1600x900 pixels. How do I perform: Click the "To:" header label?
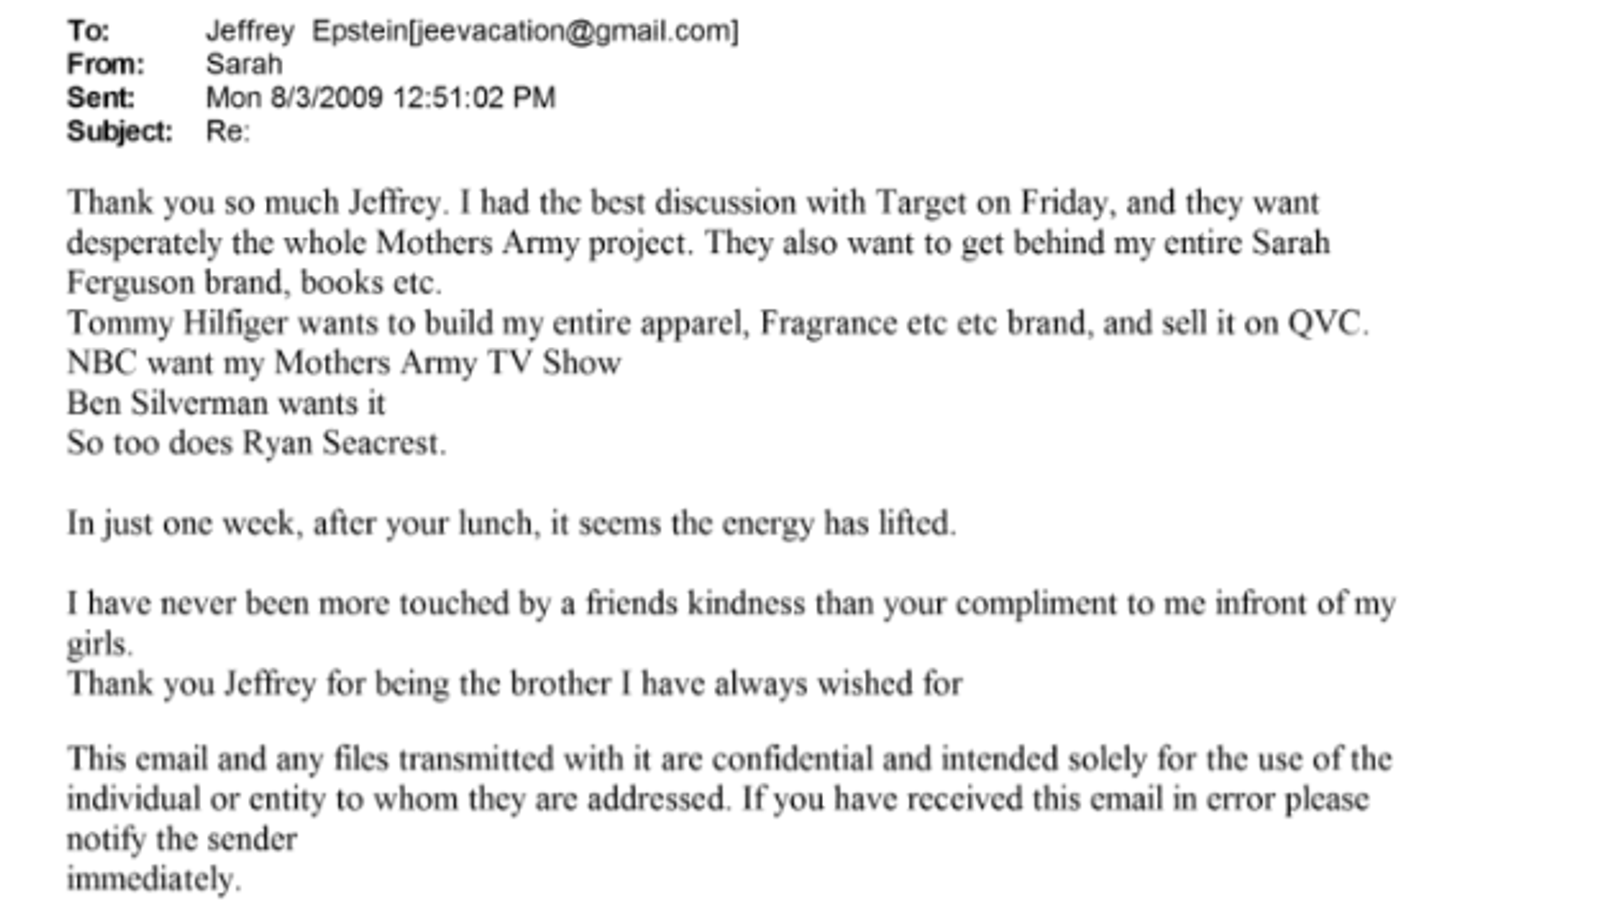(88, 31)
